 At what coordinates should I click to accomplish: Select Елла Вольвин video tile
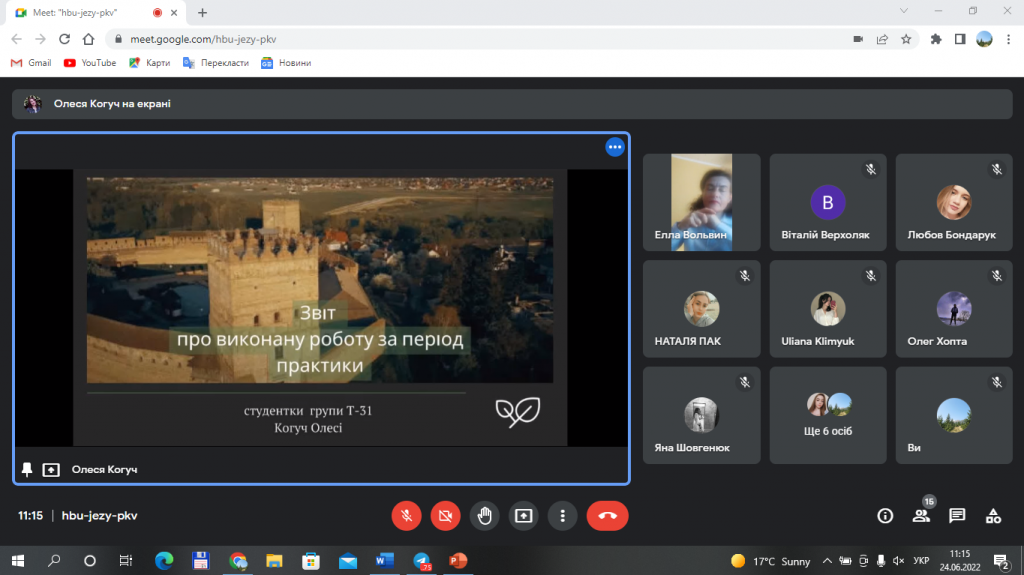[701, 202]
